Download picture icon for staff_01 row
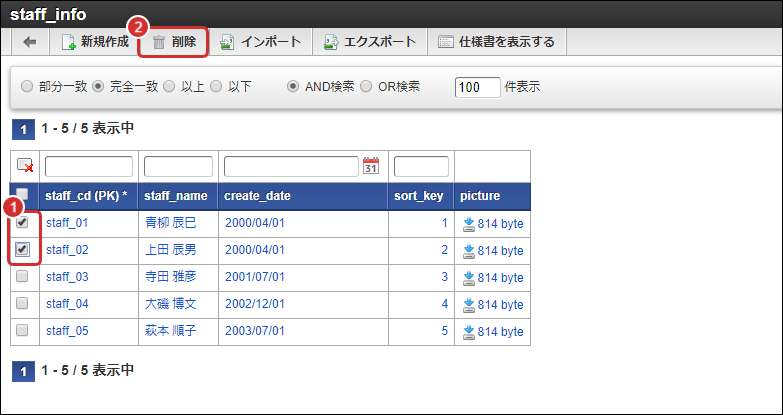The height and width of the screenshot is (415, 783). (468, 223)
